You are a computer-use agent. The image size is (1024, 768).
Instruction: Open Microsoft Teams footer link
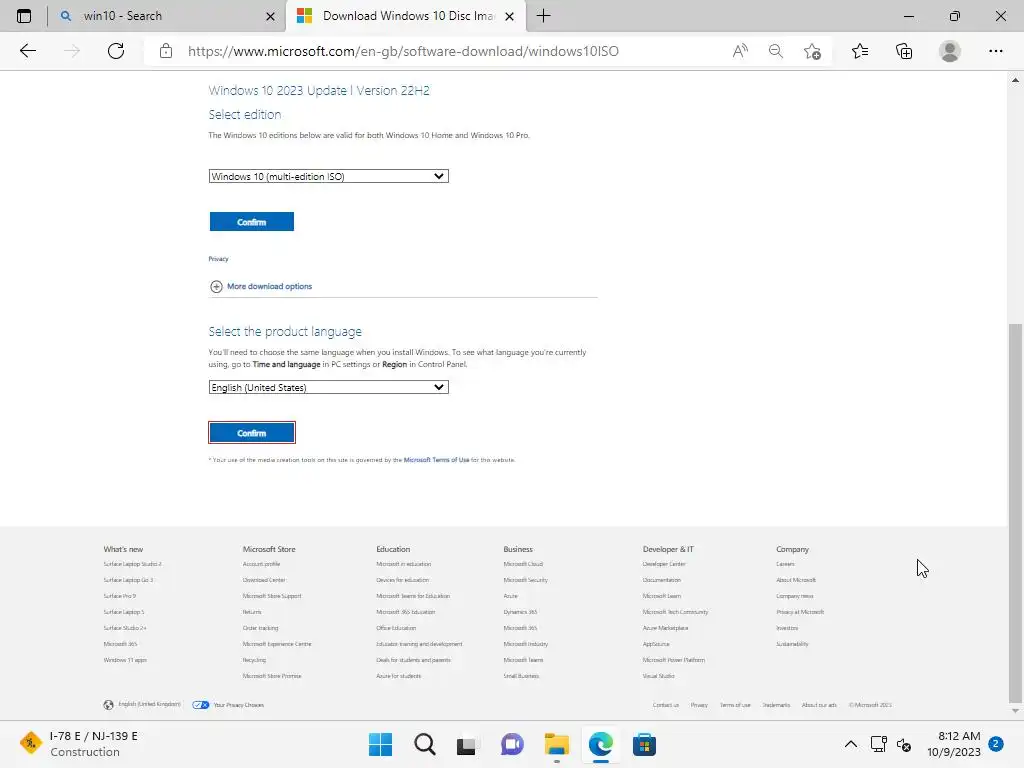coord(523,660)
